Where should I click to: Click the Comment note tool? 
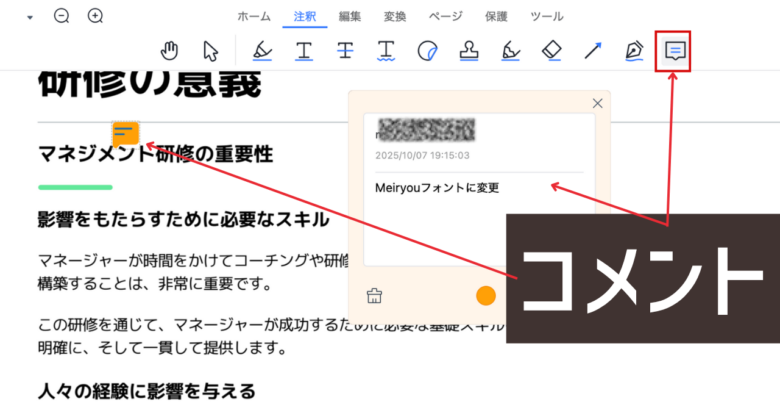coord(674,50)
